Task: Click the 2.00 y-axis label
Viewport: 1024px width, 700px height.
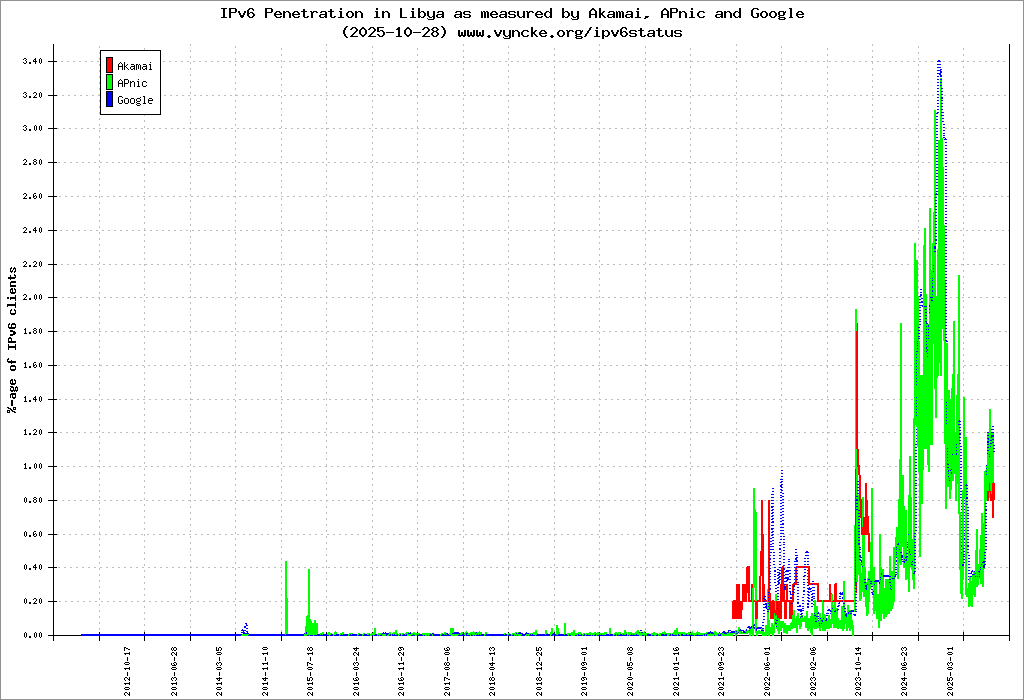Action: (31, 298)
